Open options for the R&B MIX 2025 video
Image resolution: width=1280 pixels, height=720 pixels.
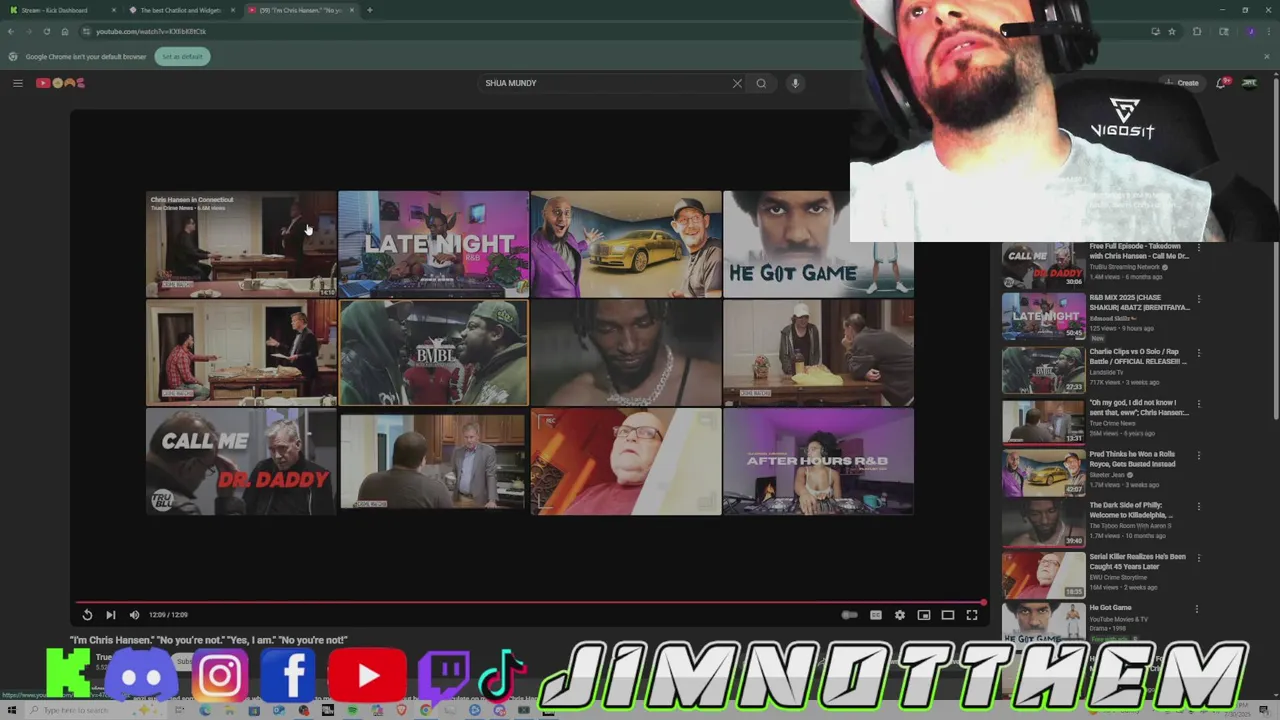pos(1198,298)
